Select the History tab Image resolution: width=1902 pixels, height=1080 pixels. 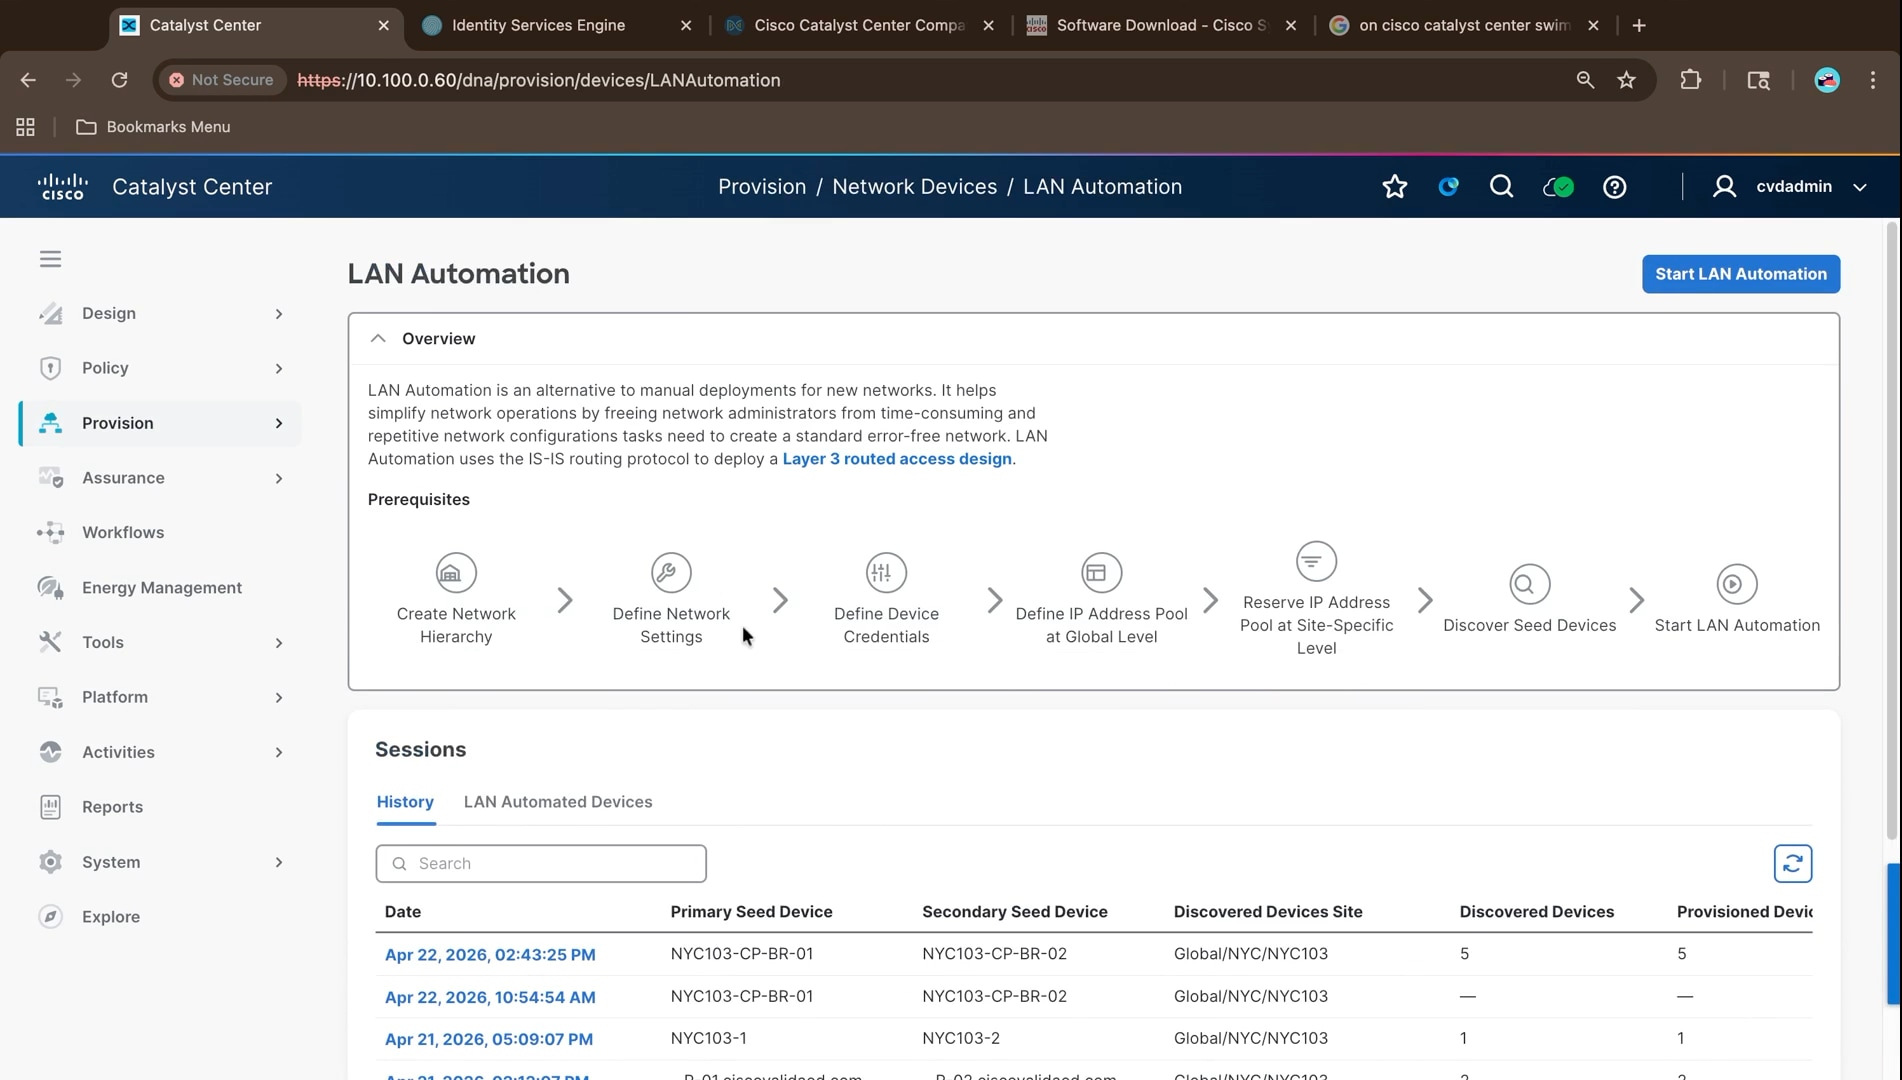tap(405, 802)
